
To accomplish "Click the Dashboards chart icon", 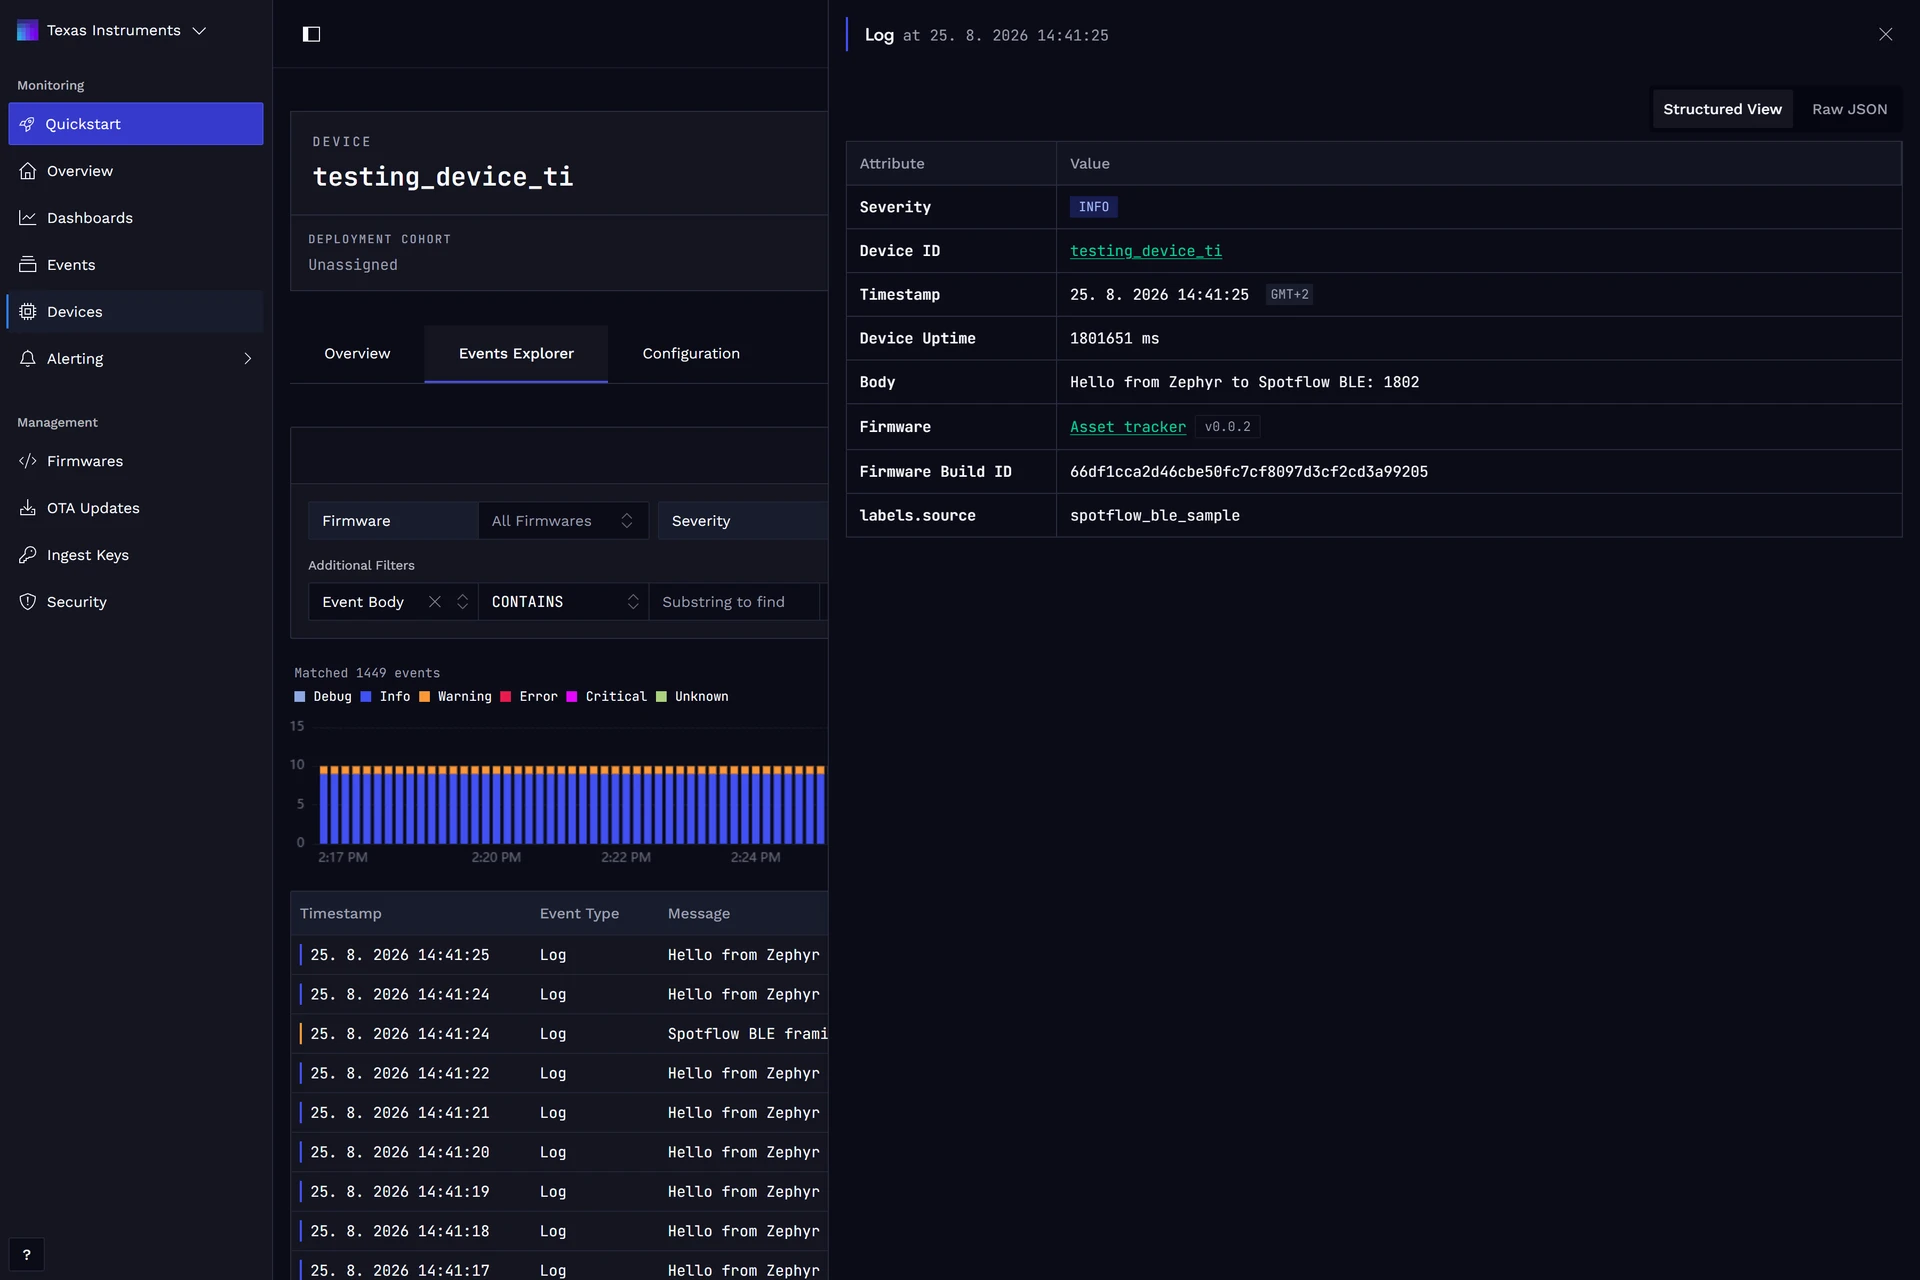I will (x=28, y=218).
